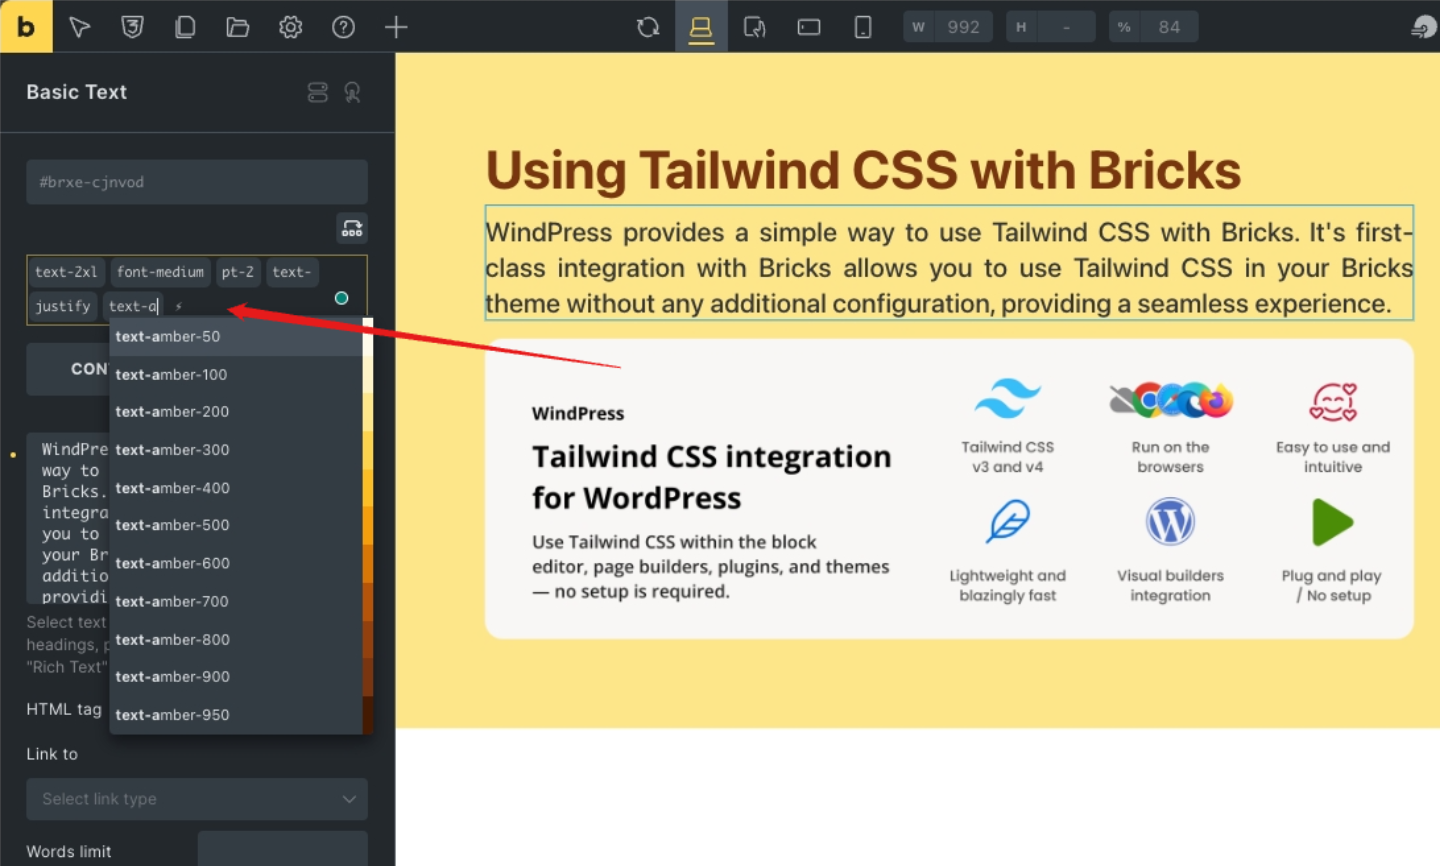Choose text-amber-950 from the suggestion list

click(172, 715)
